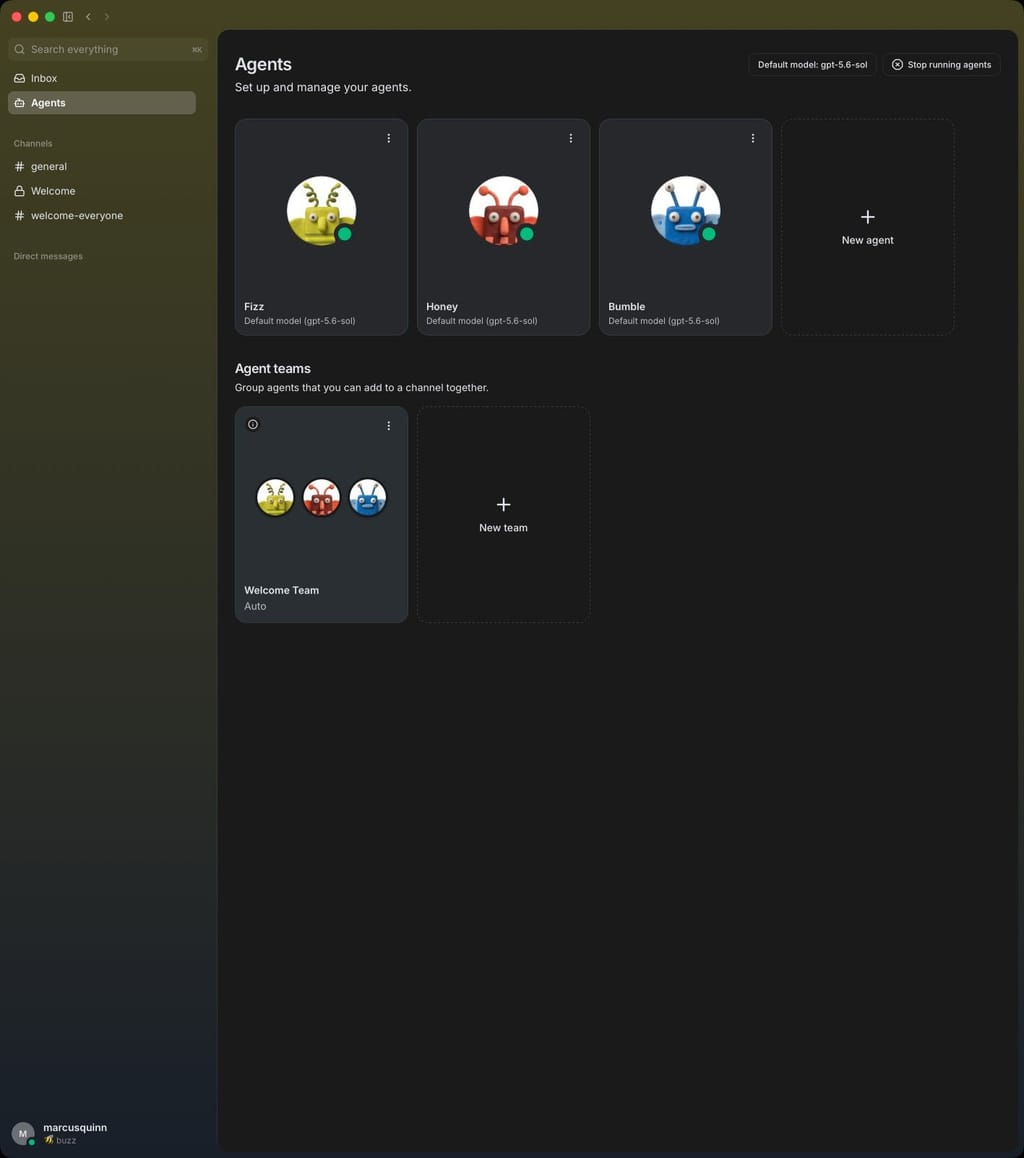Click the marcusquinn username
This screenshot has height=1158, width=1024.
(x=75, y=1128)
